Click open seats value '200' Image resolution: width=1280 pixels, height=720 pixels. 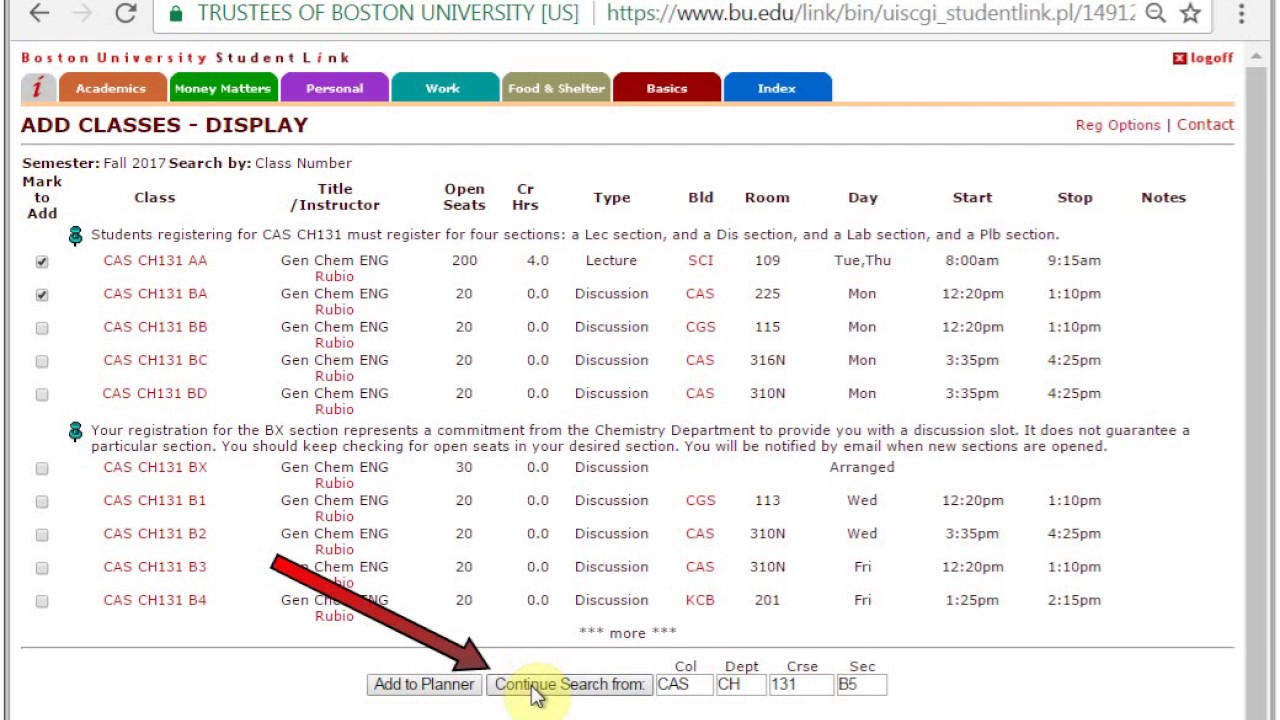[x=464, y=260]
